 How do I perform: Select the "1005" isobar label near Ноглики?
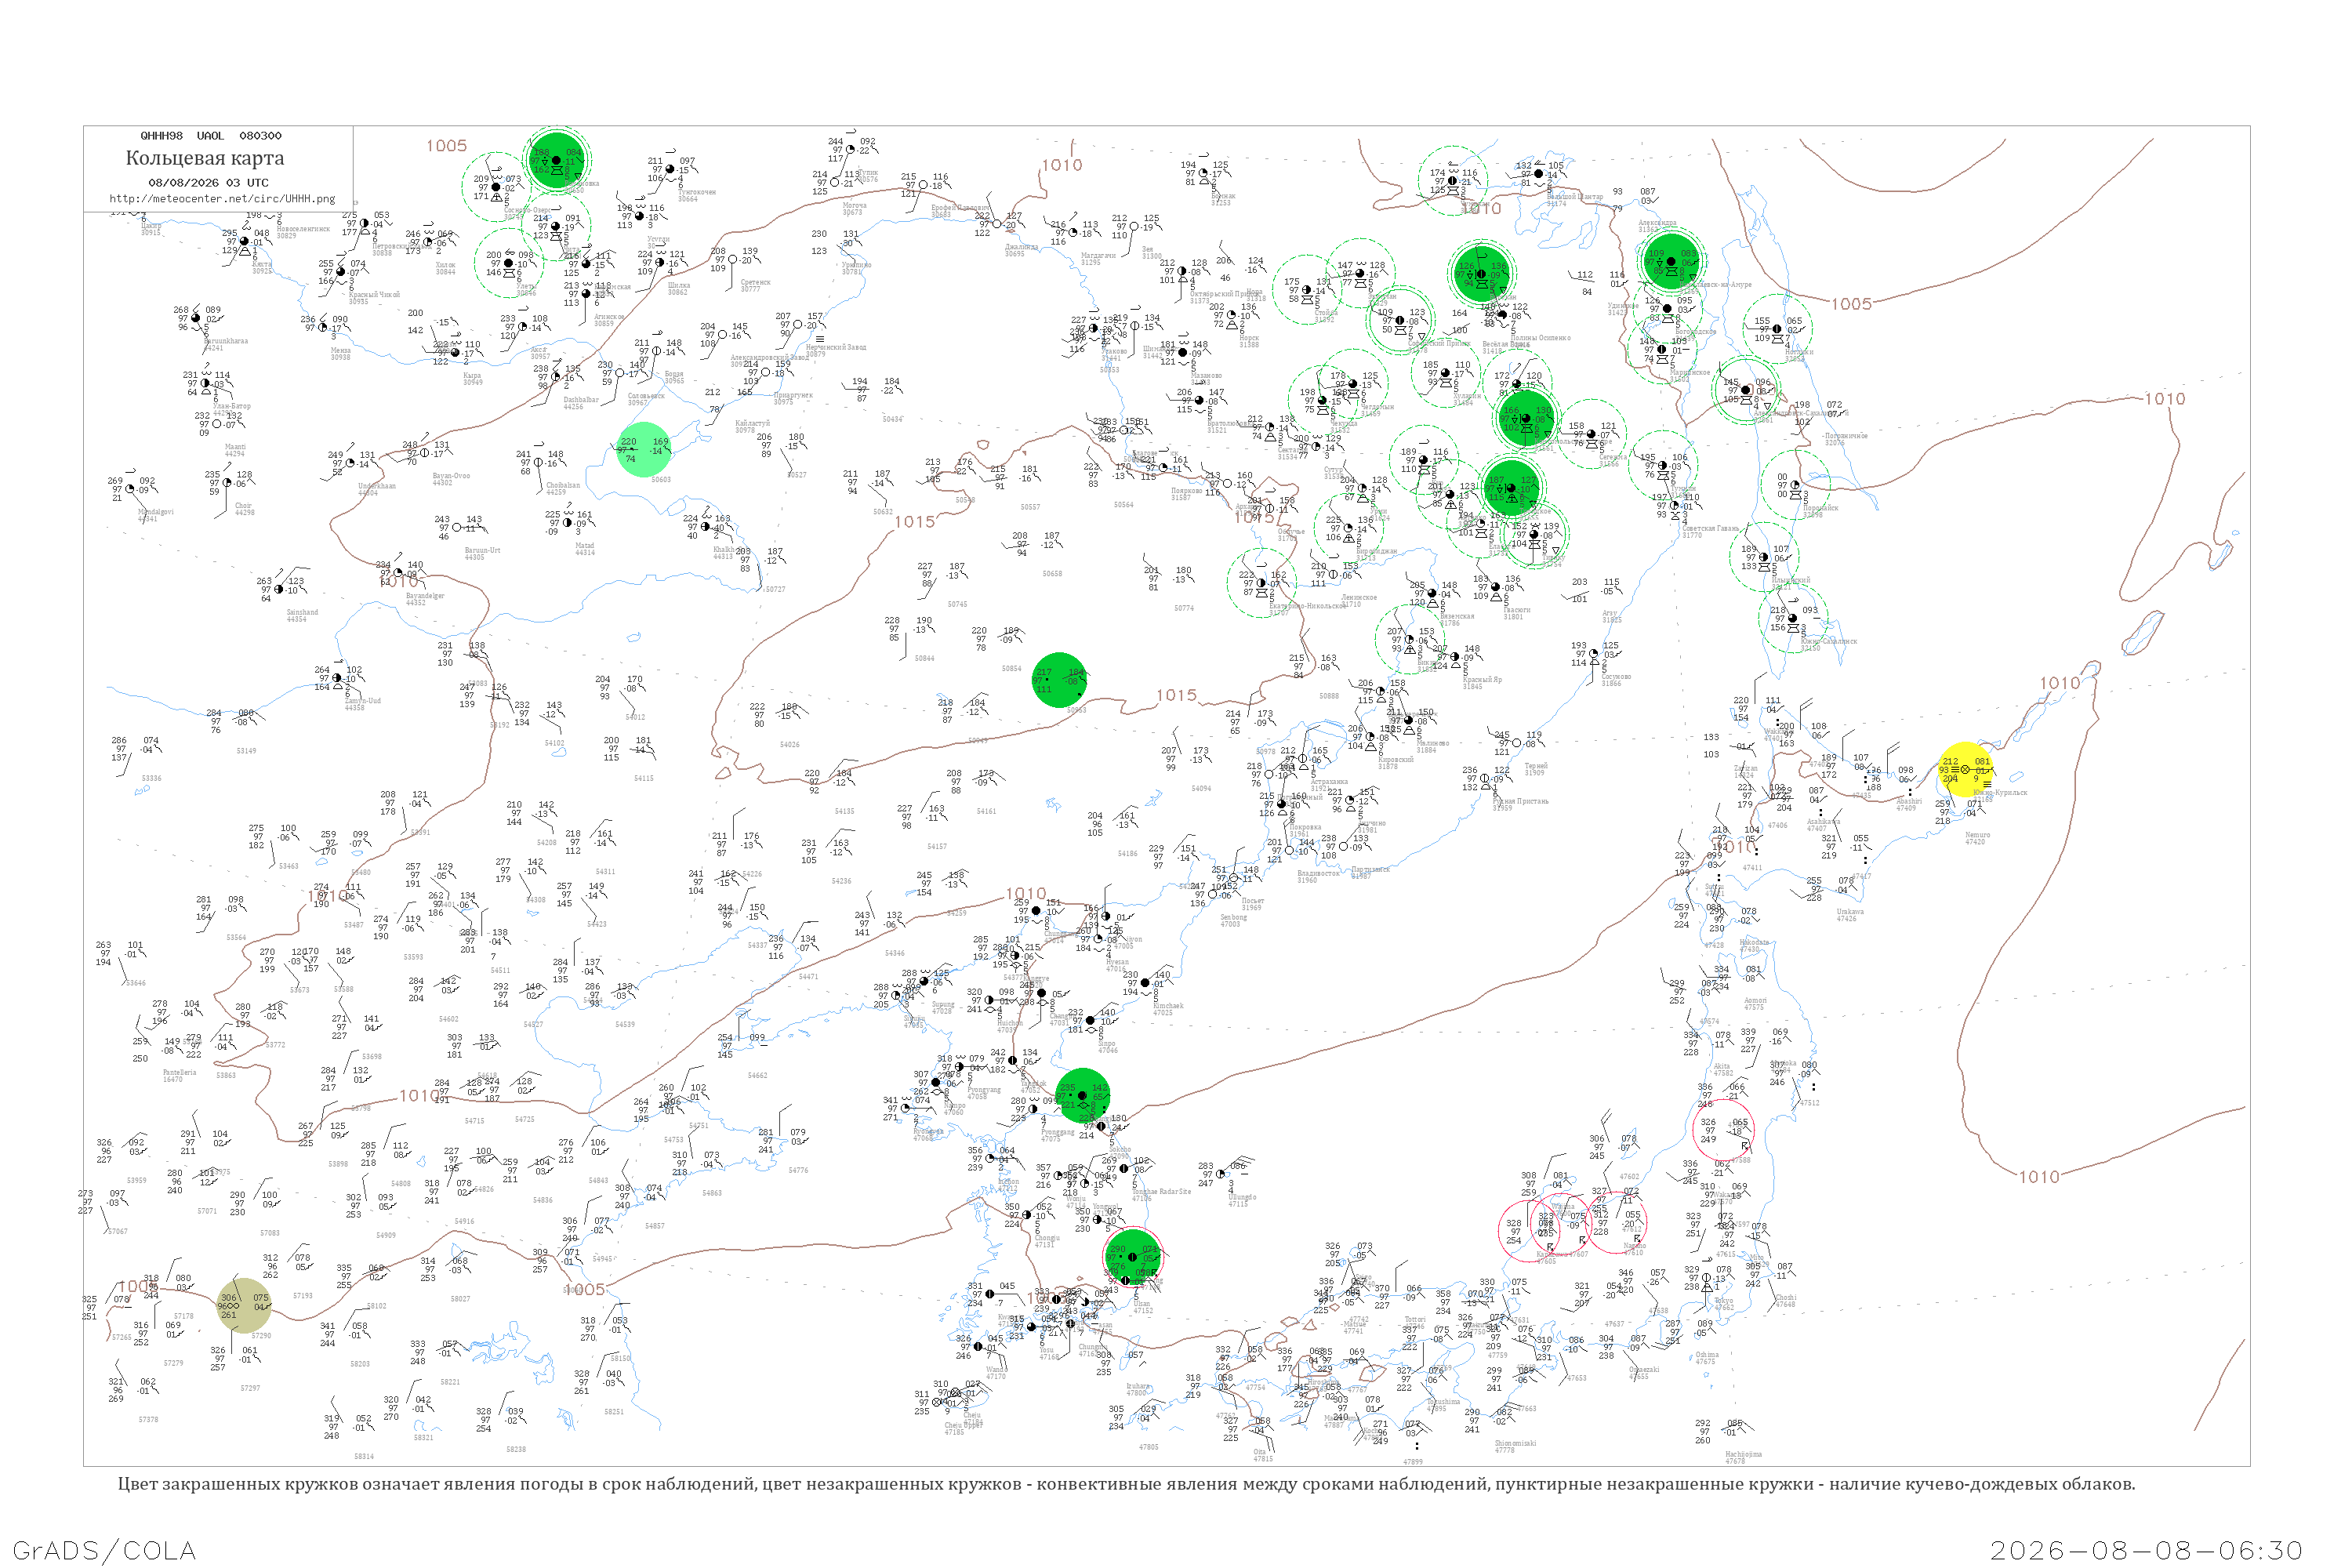click(x=1851, y=304)
